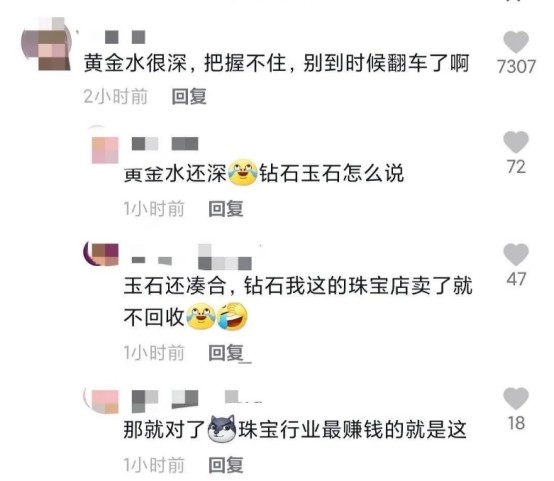
Task: Reply to the 珠宝行业最赚钱 comment
Action: pyautogui.click(x=226, y=465)
